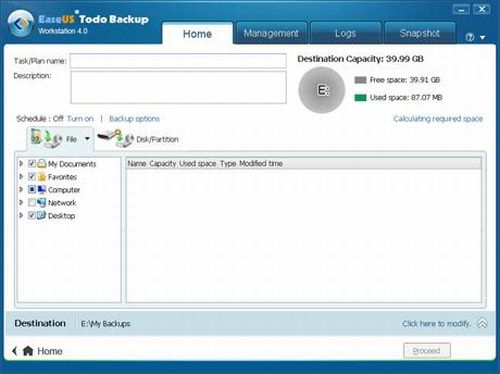This screenshot has width=500, height=374.
Task: Click the My Documents folder icon
Action: [42, 163]
